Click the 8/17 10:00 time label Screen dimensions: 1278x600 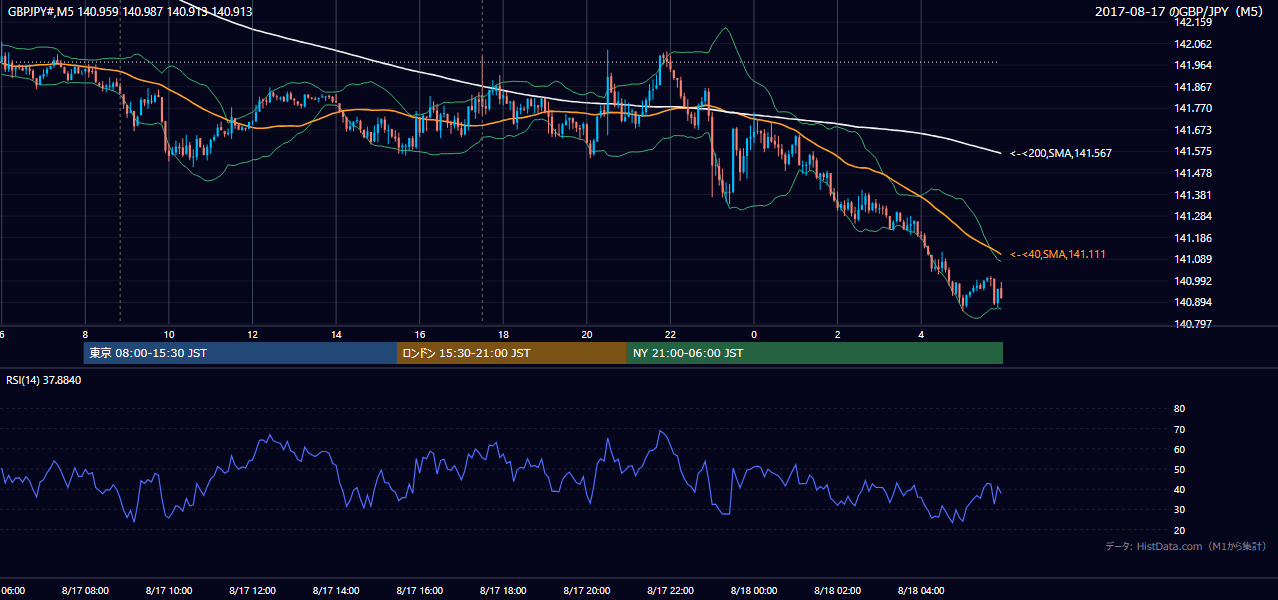pyautogui.click(x=169, y=591)
